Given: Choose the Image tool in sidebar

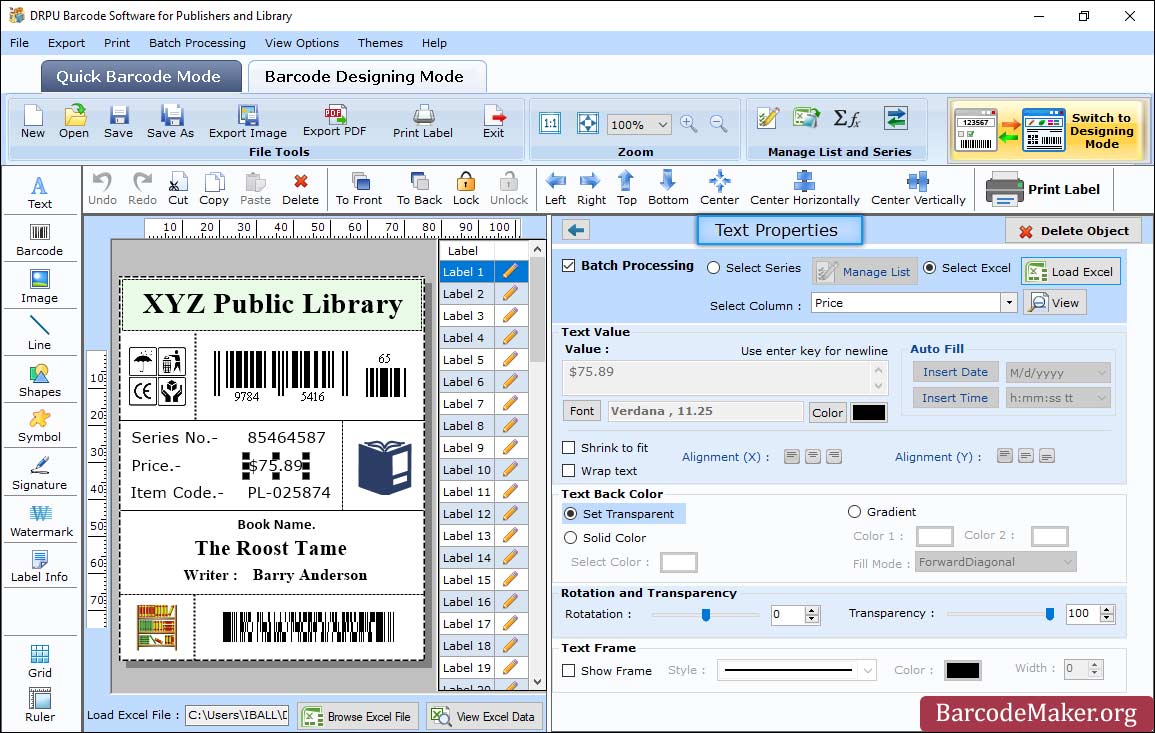Looking at the screenshot, I should click(x=40, y=287).
